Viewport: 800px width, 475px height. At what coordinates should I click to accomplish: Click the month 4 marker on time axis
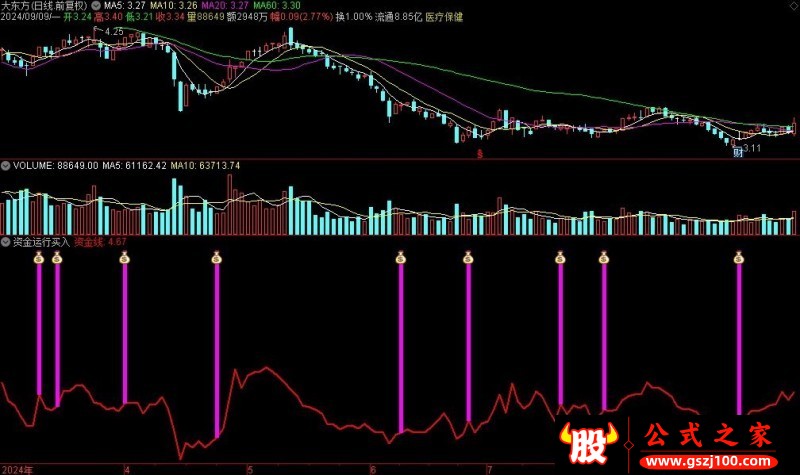pos(127,469)
